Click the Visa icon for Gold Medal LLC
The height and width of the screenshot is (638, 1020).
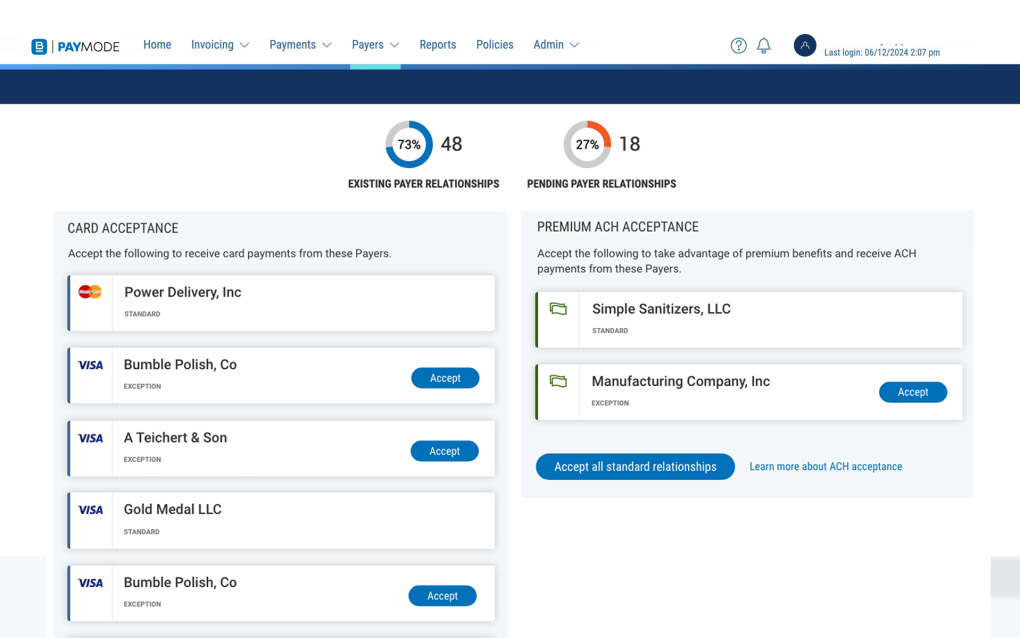coord(90,510)
